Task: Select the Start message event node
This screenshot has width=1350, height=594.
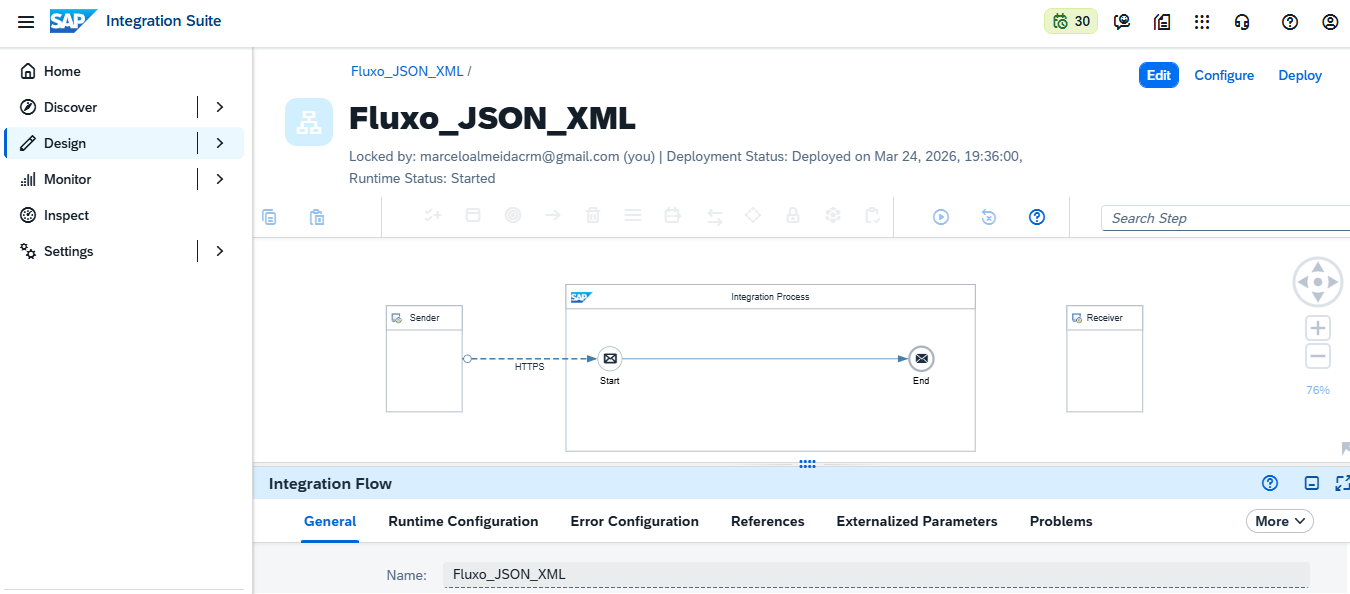Action: pyautogui.click(x=610, y=358)
